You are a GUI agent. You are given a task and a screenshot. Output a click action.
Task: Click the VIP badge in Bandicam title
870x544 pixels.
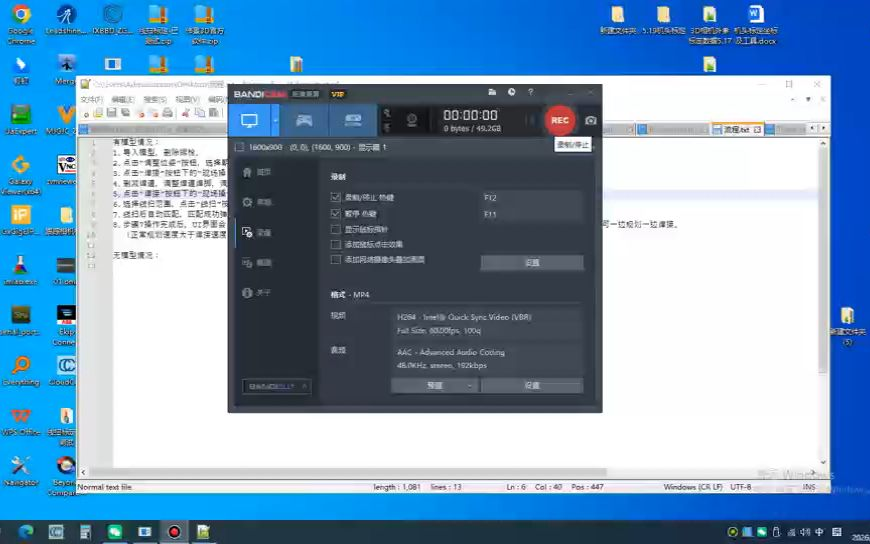(337, 94)
